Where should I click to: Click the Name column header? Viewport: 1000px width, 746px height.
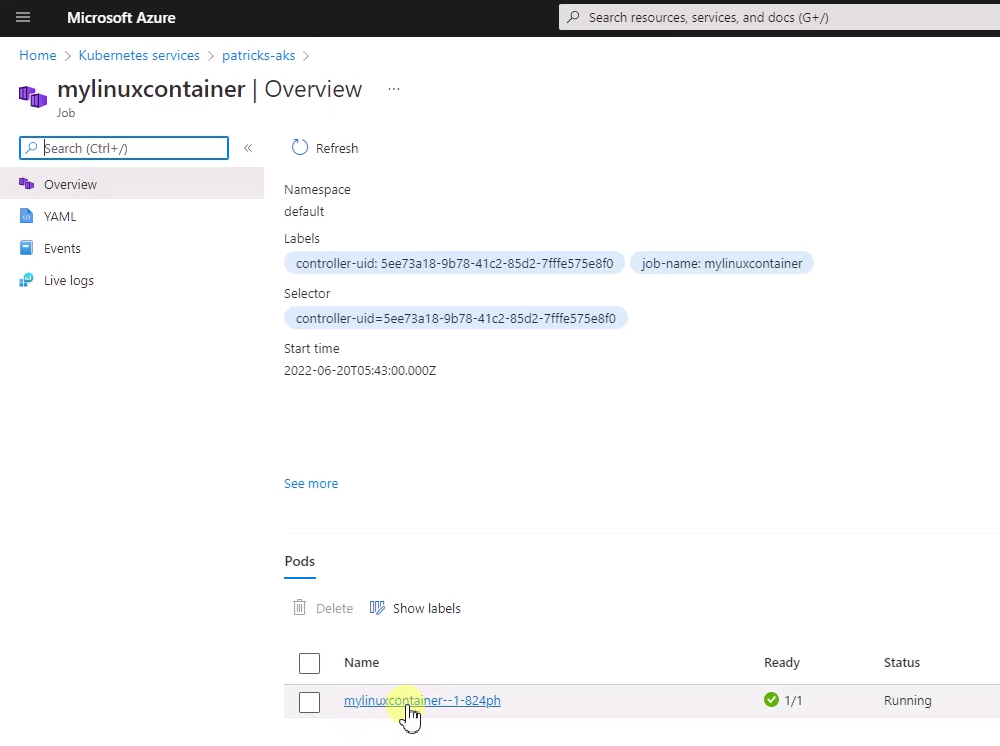click(x=362, y=662)
